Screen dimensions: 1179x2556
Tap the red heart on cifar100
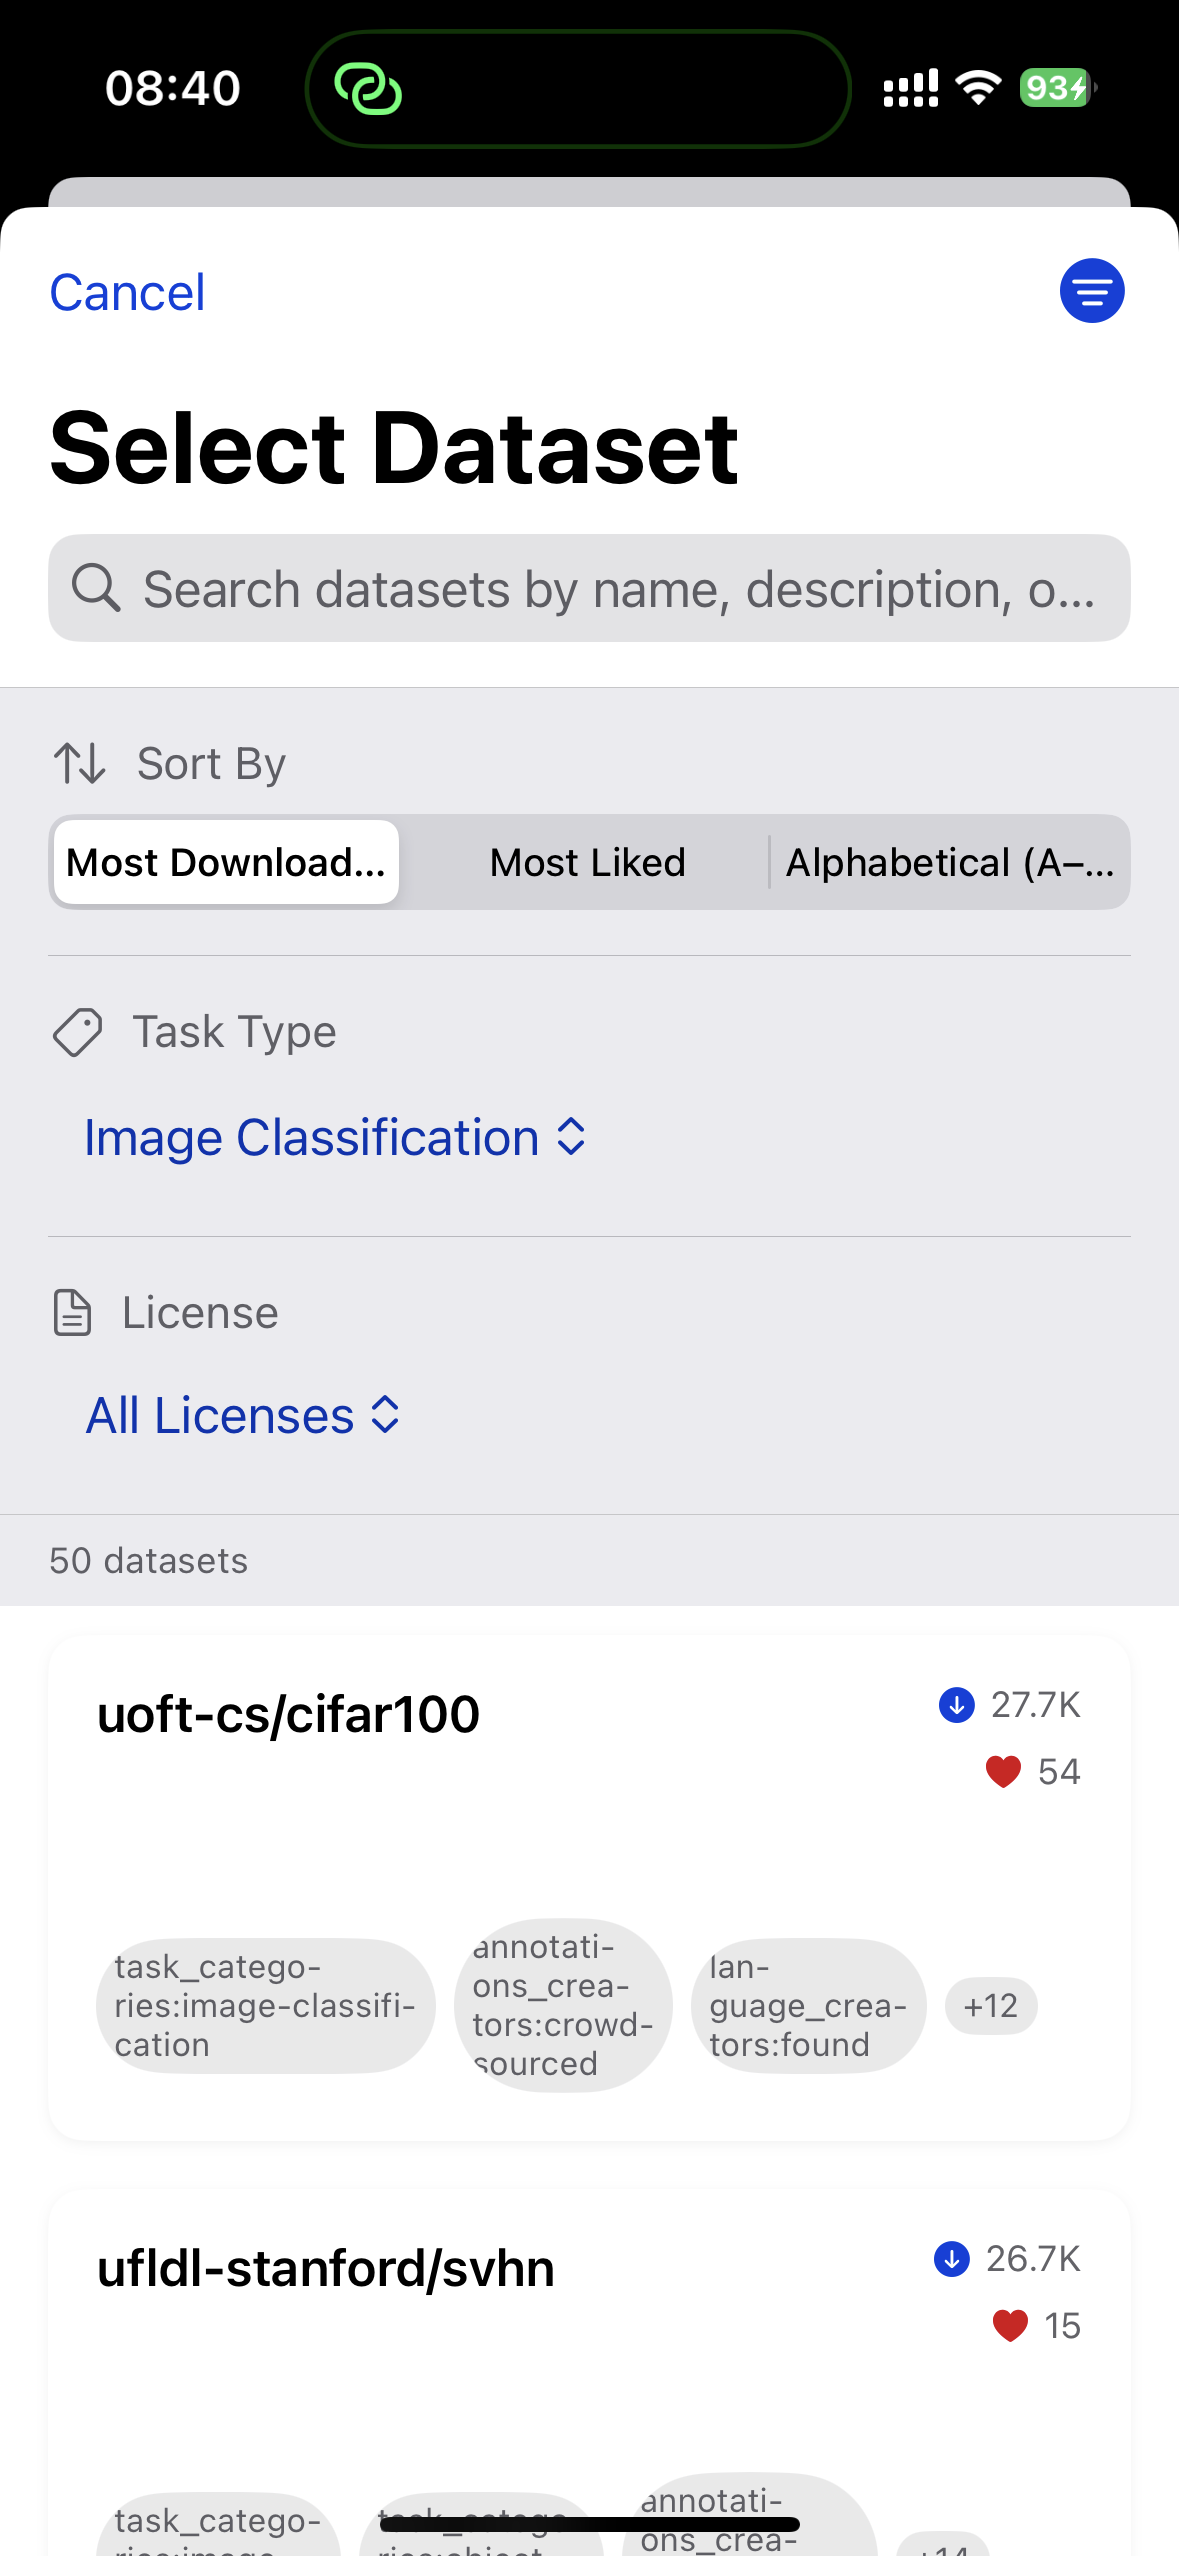(x=1003, y=1772)
